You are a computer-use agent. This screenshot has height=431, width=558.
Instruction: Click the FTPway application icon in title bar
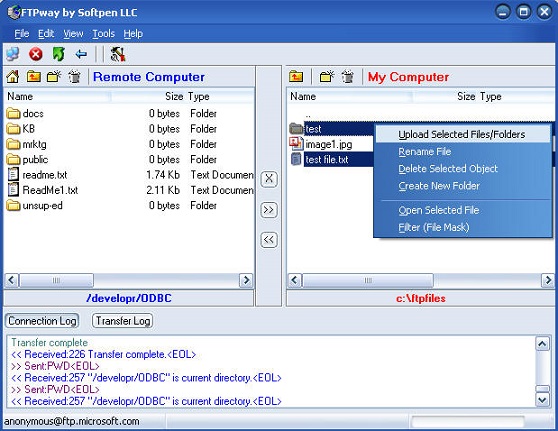[x=14, y=12]
